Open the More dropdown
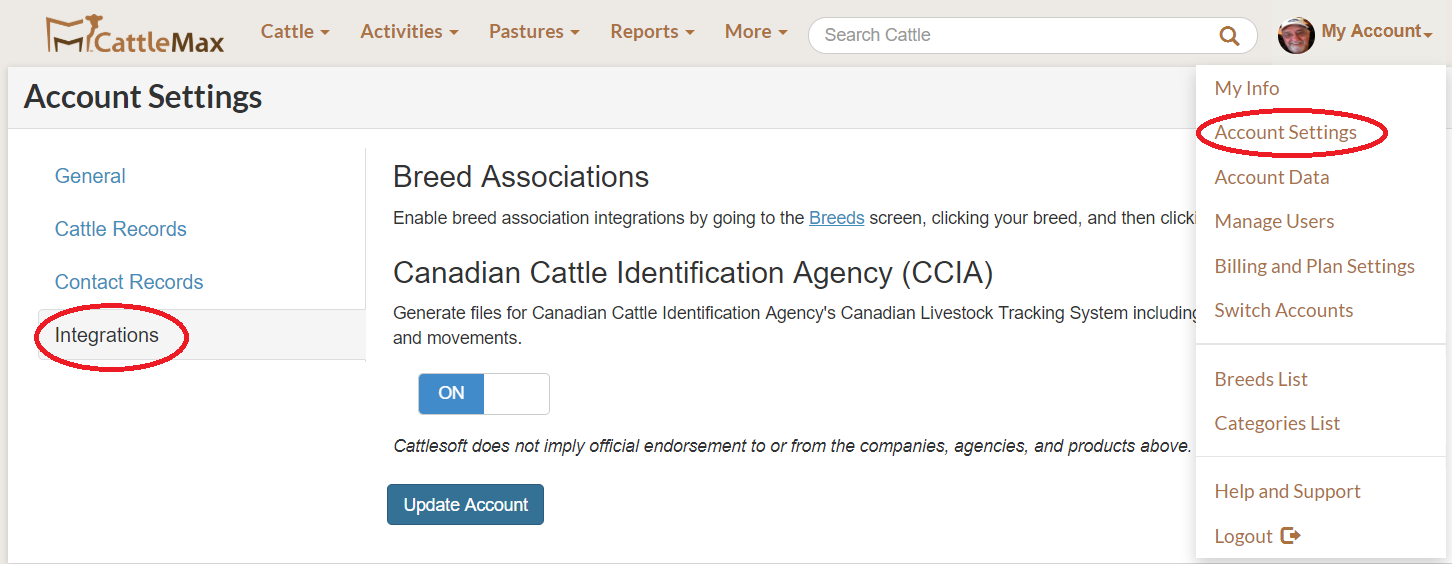 (x=756, y=32)
